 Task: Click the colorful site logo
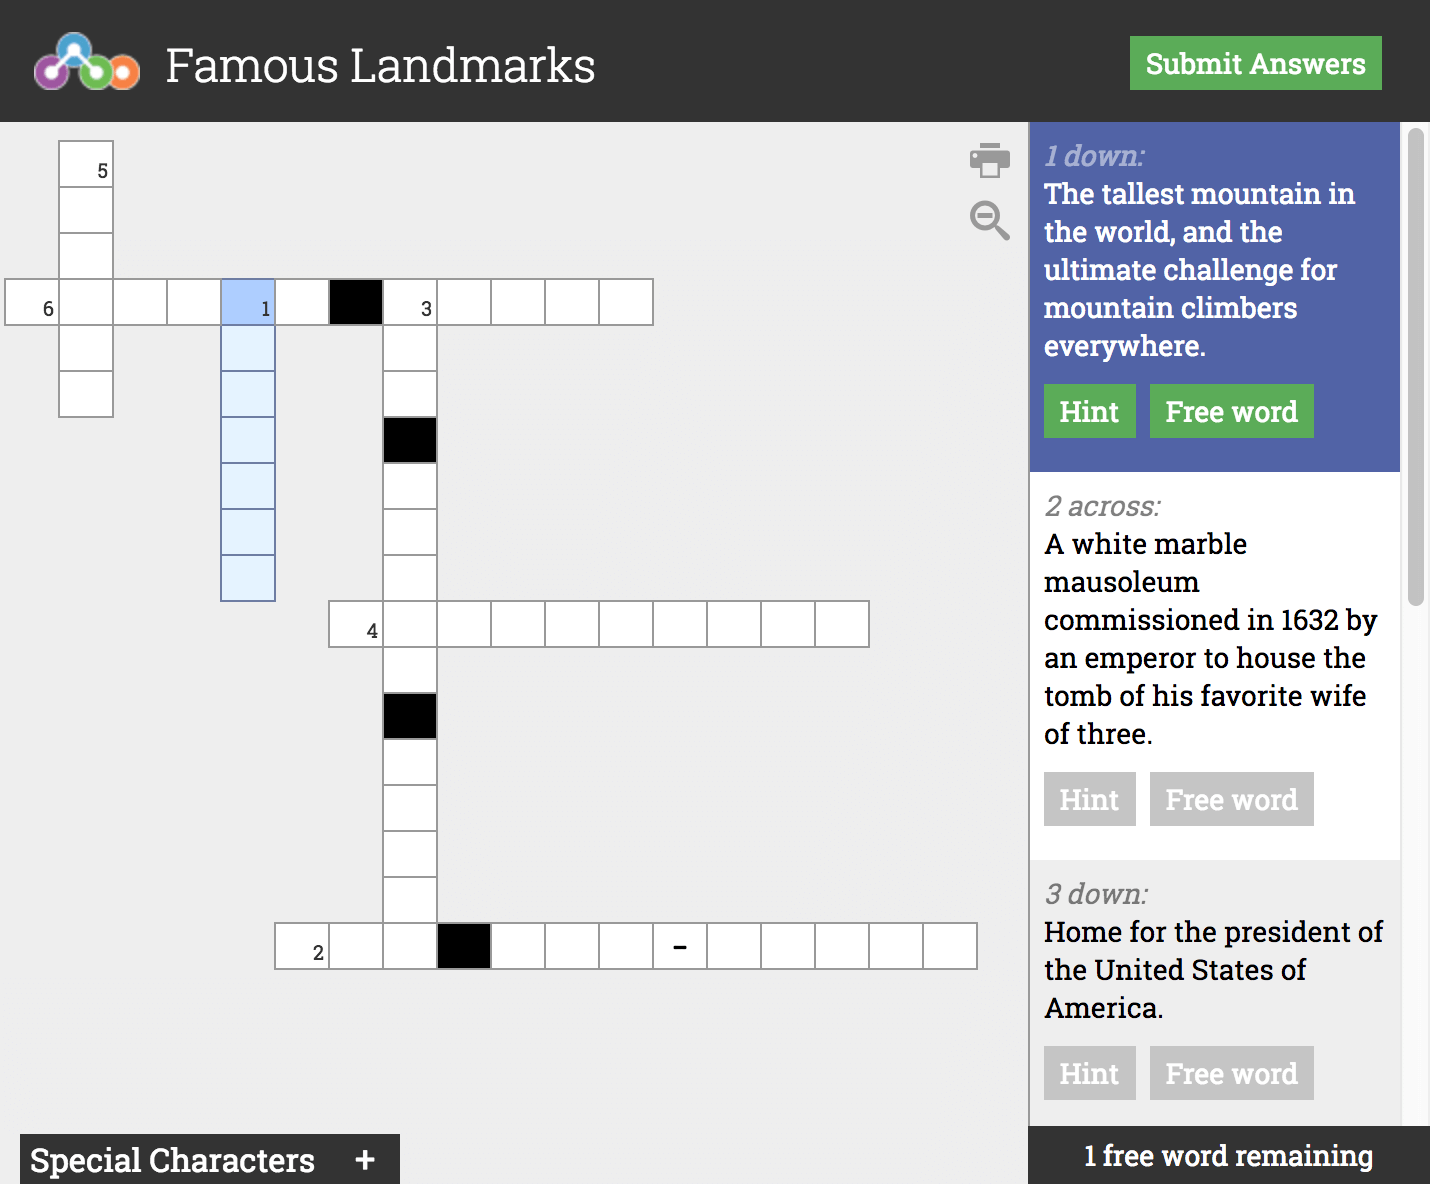[x=87, y=63]
